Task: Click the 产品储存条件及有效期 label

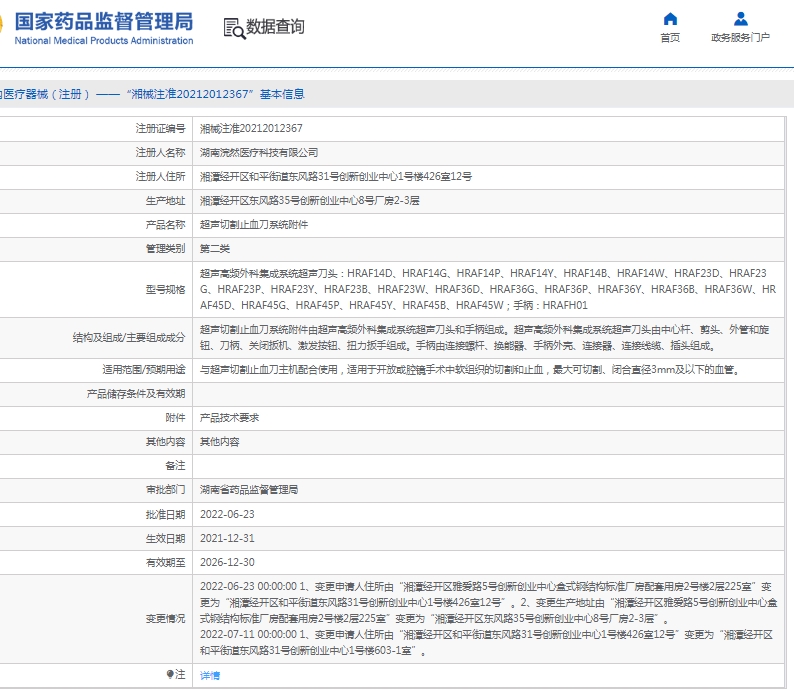Action: [136, 394]
